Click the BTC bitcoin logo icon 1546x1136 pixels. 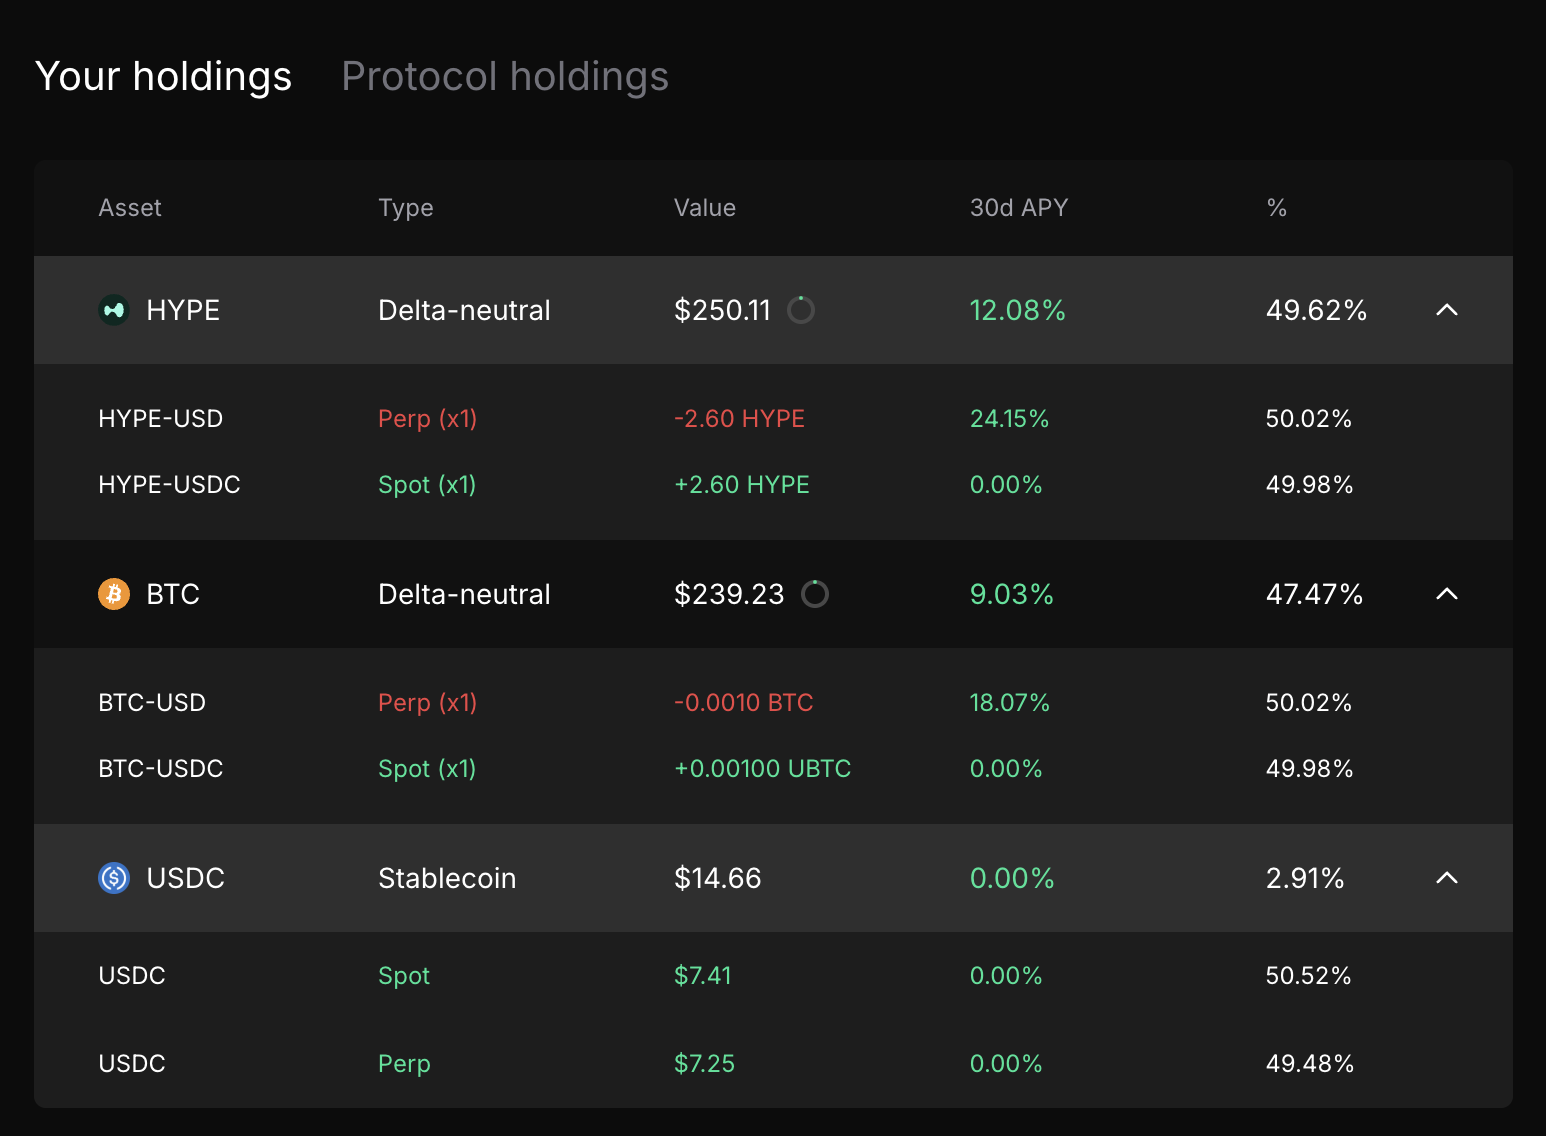point(114,594)
